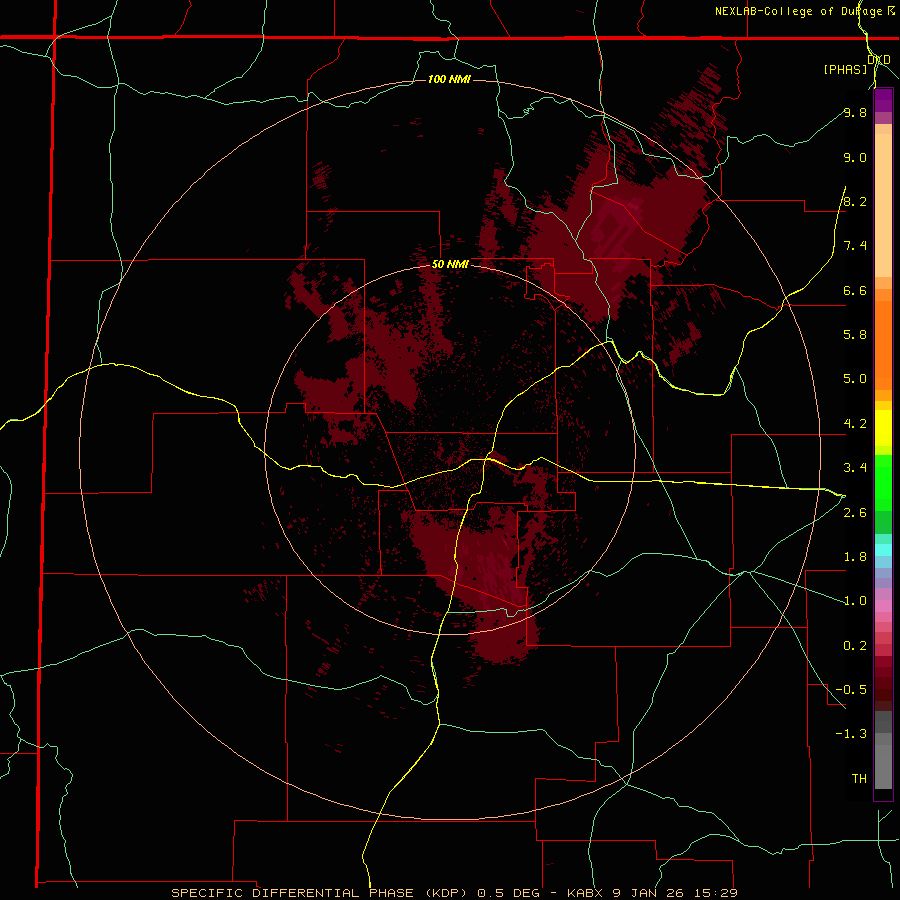Image resolution: width=900 pixels, height=900 pixels.
Task: Click the 1.8 scale value label
Action: click(855, 557)
